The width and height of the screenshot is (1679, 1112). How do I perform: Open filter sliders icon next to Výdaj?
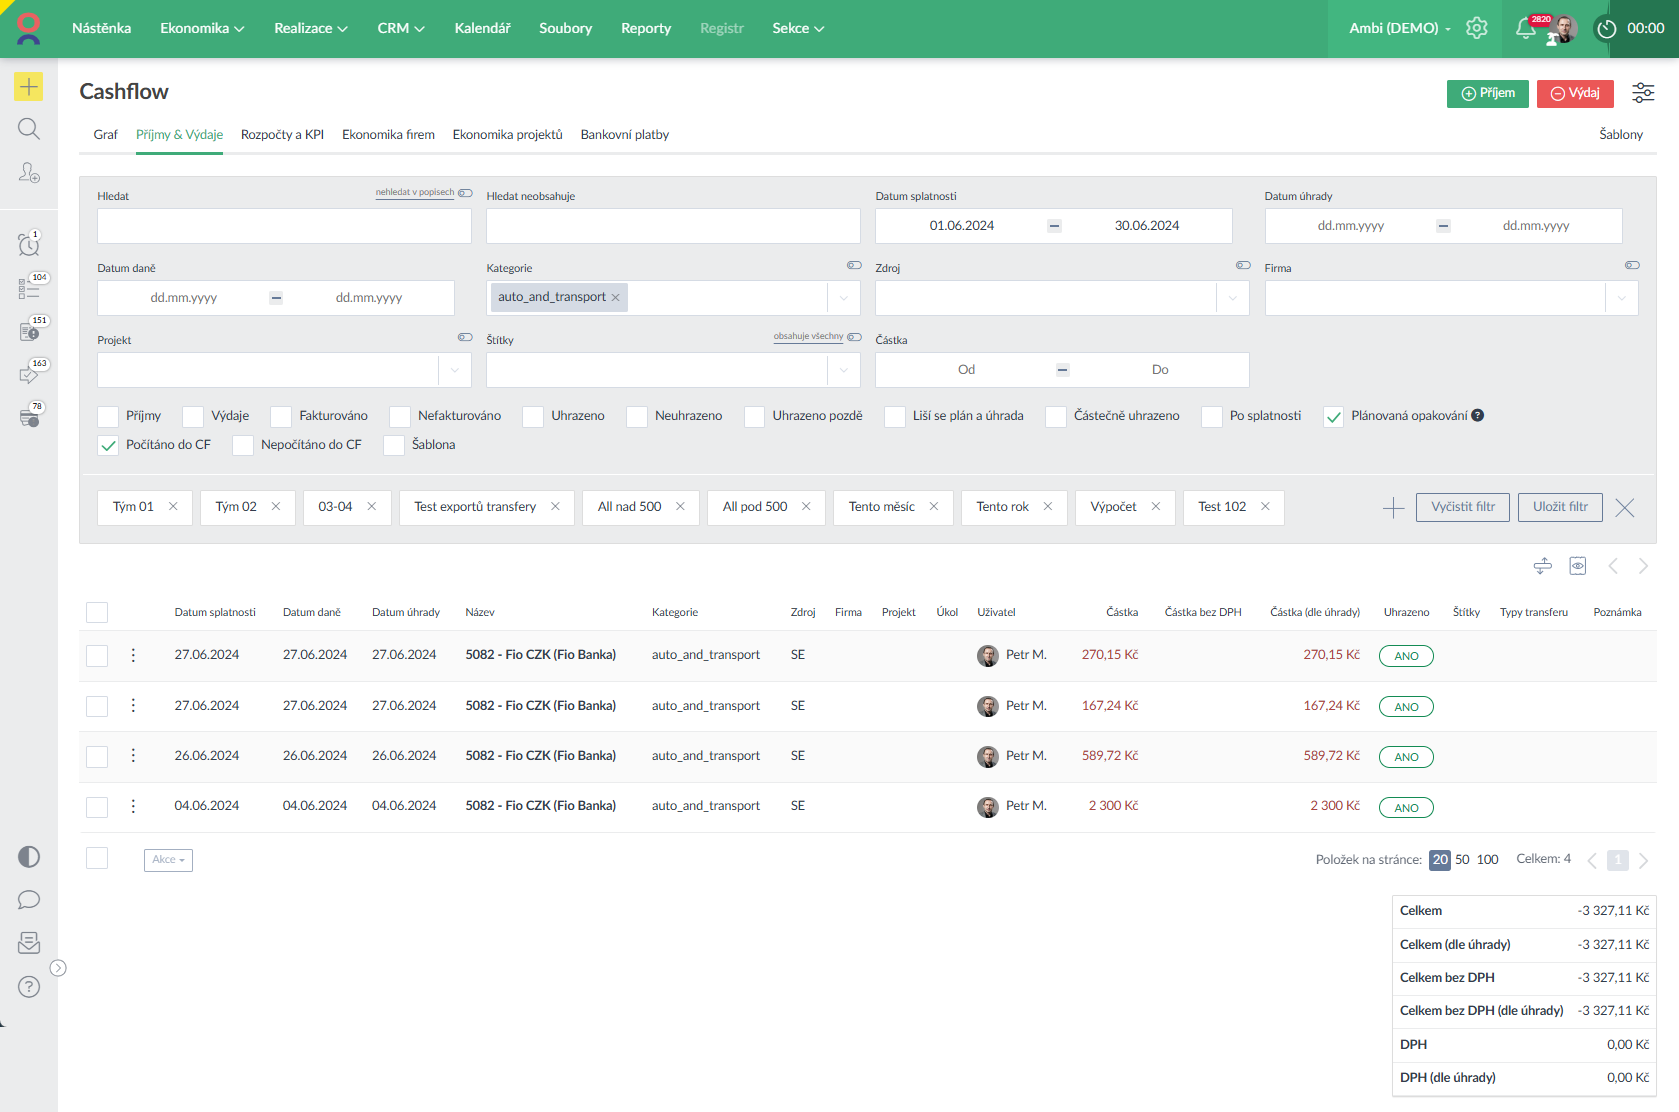click(1642, 93)
